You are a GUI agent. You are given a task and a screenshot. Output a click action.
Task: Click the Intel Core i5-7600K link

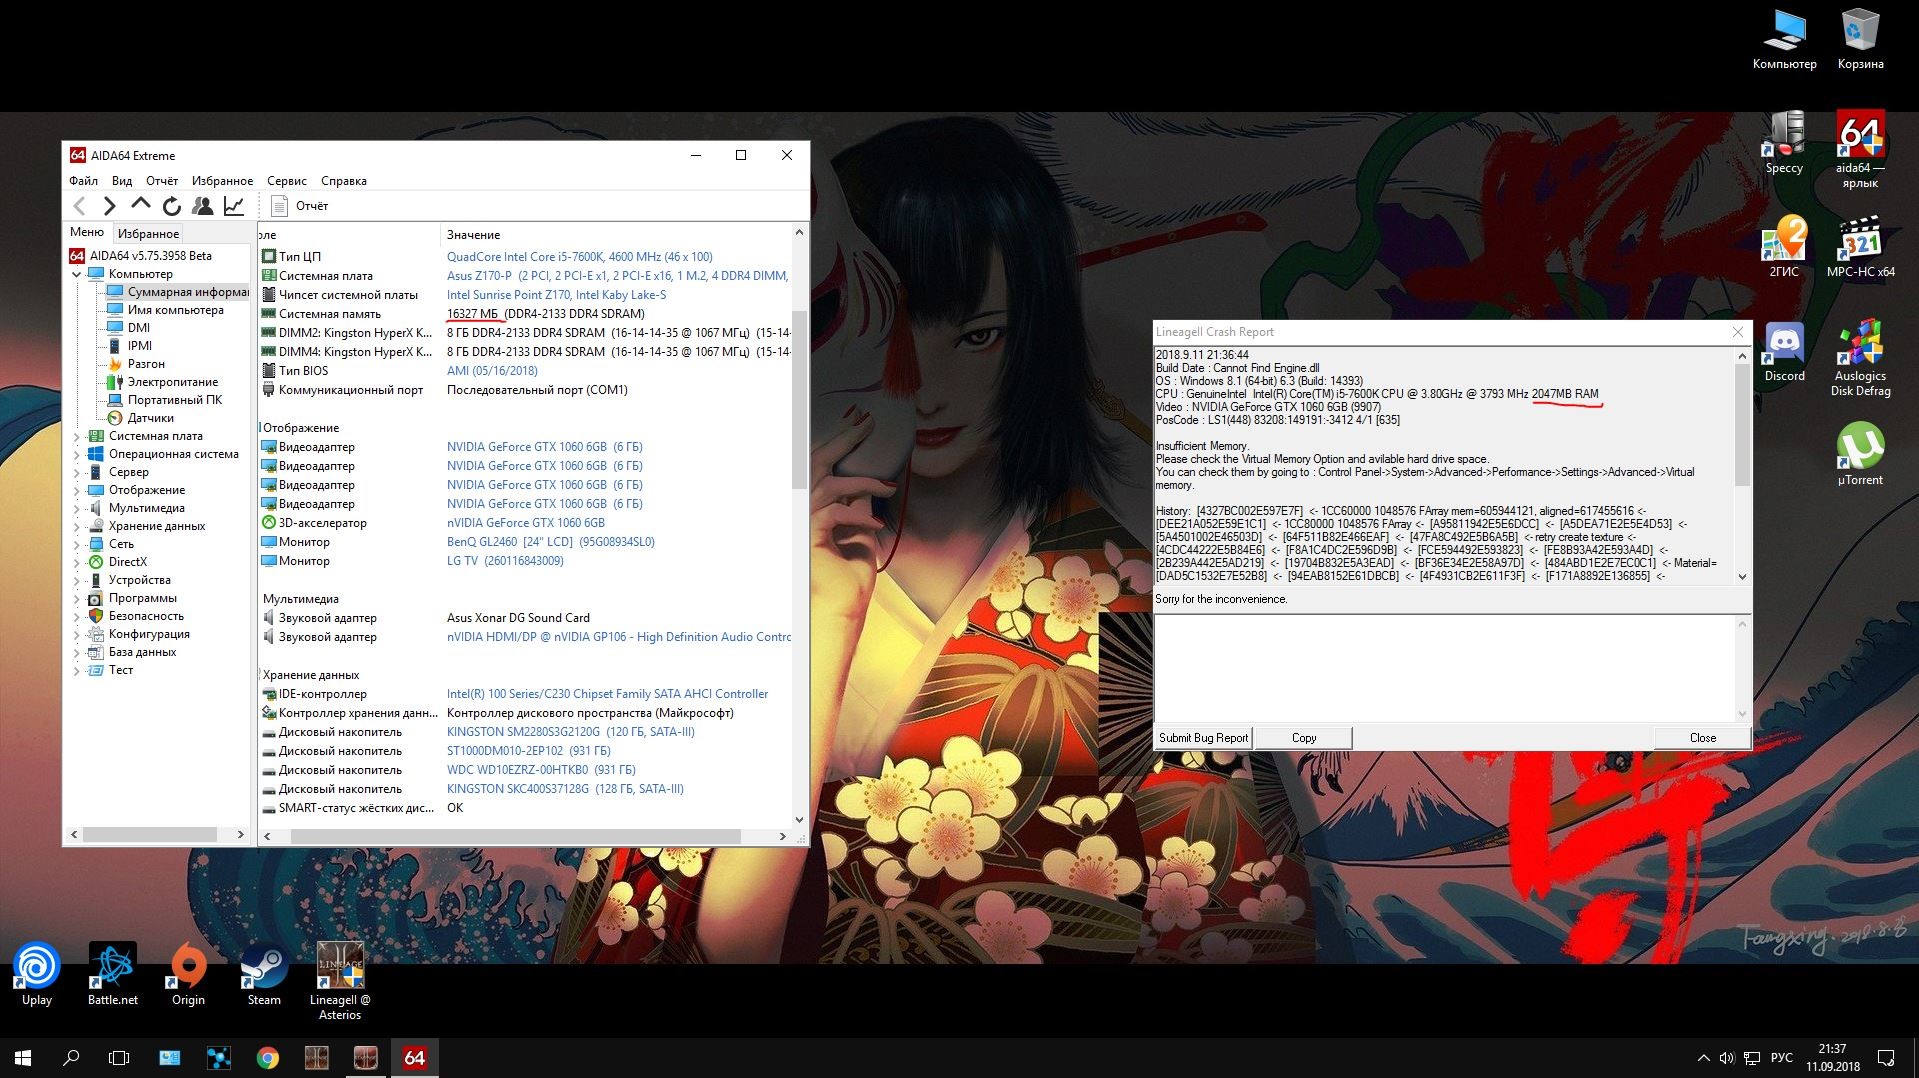pos(580,257)
